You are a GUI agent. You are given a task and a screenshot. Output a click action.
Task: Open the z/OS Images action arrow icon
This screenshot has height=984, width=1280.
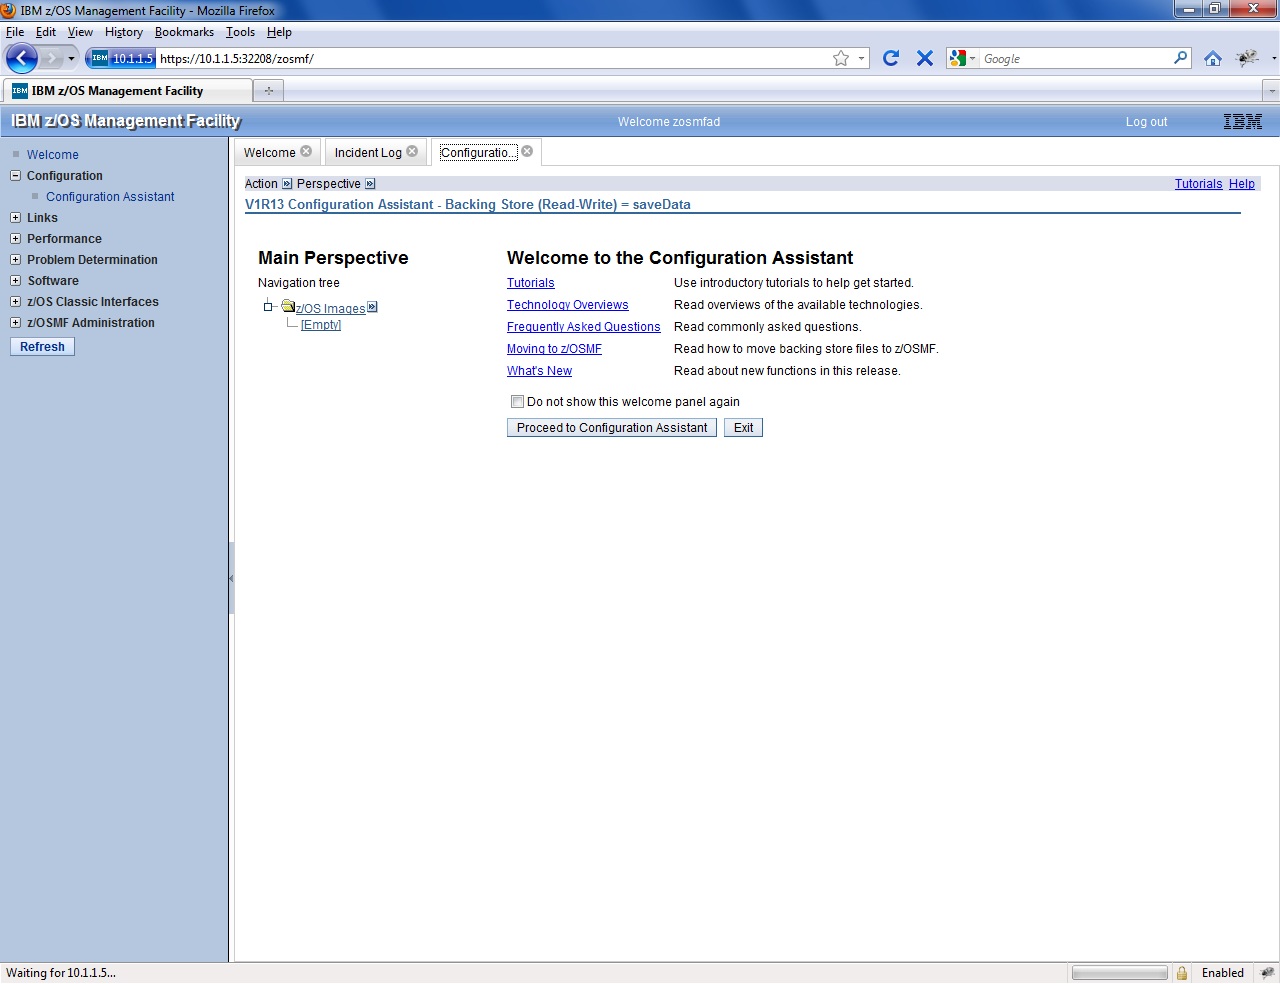click(372, 307)
